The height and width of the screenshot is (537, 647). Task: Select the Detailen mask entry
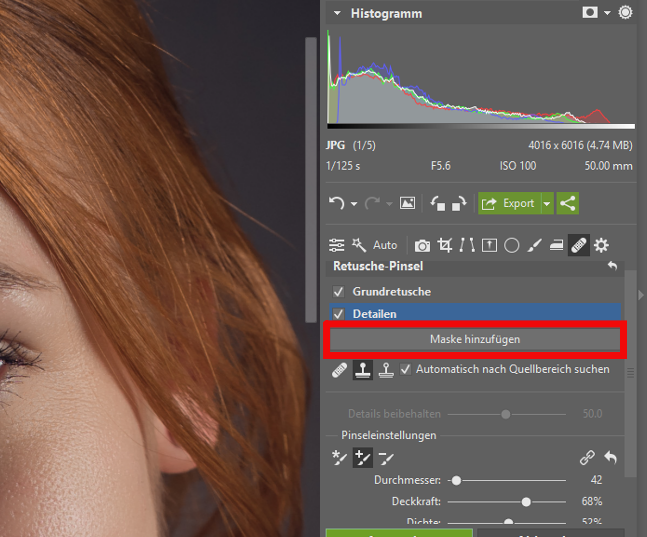475,313
